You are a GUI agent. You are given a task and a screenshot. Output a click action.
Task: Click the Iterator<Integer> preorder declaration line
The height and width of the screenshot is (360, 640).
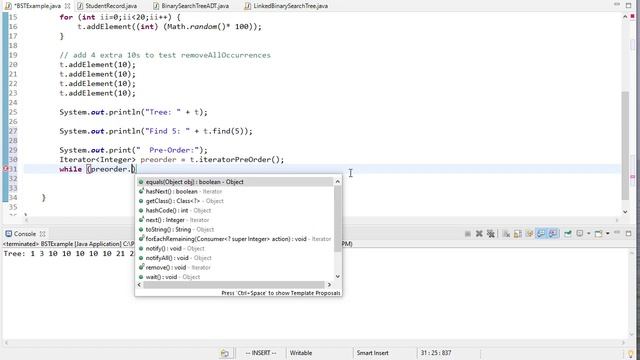(x=171, y=160)
